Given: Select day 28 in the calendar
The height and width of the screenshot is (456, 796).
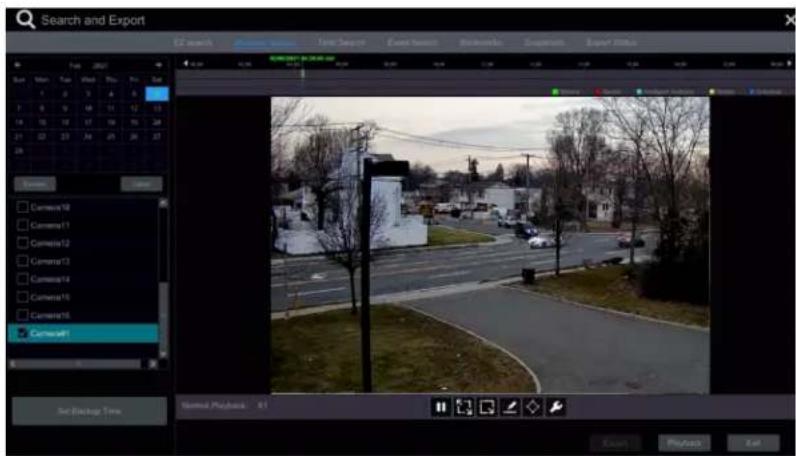Looking at the screenshot, I should tap(19, 151).
